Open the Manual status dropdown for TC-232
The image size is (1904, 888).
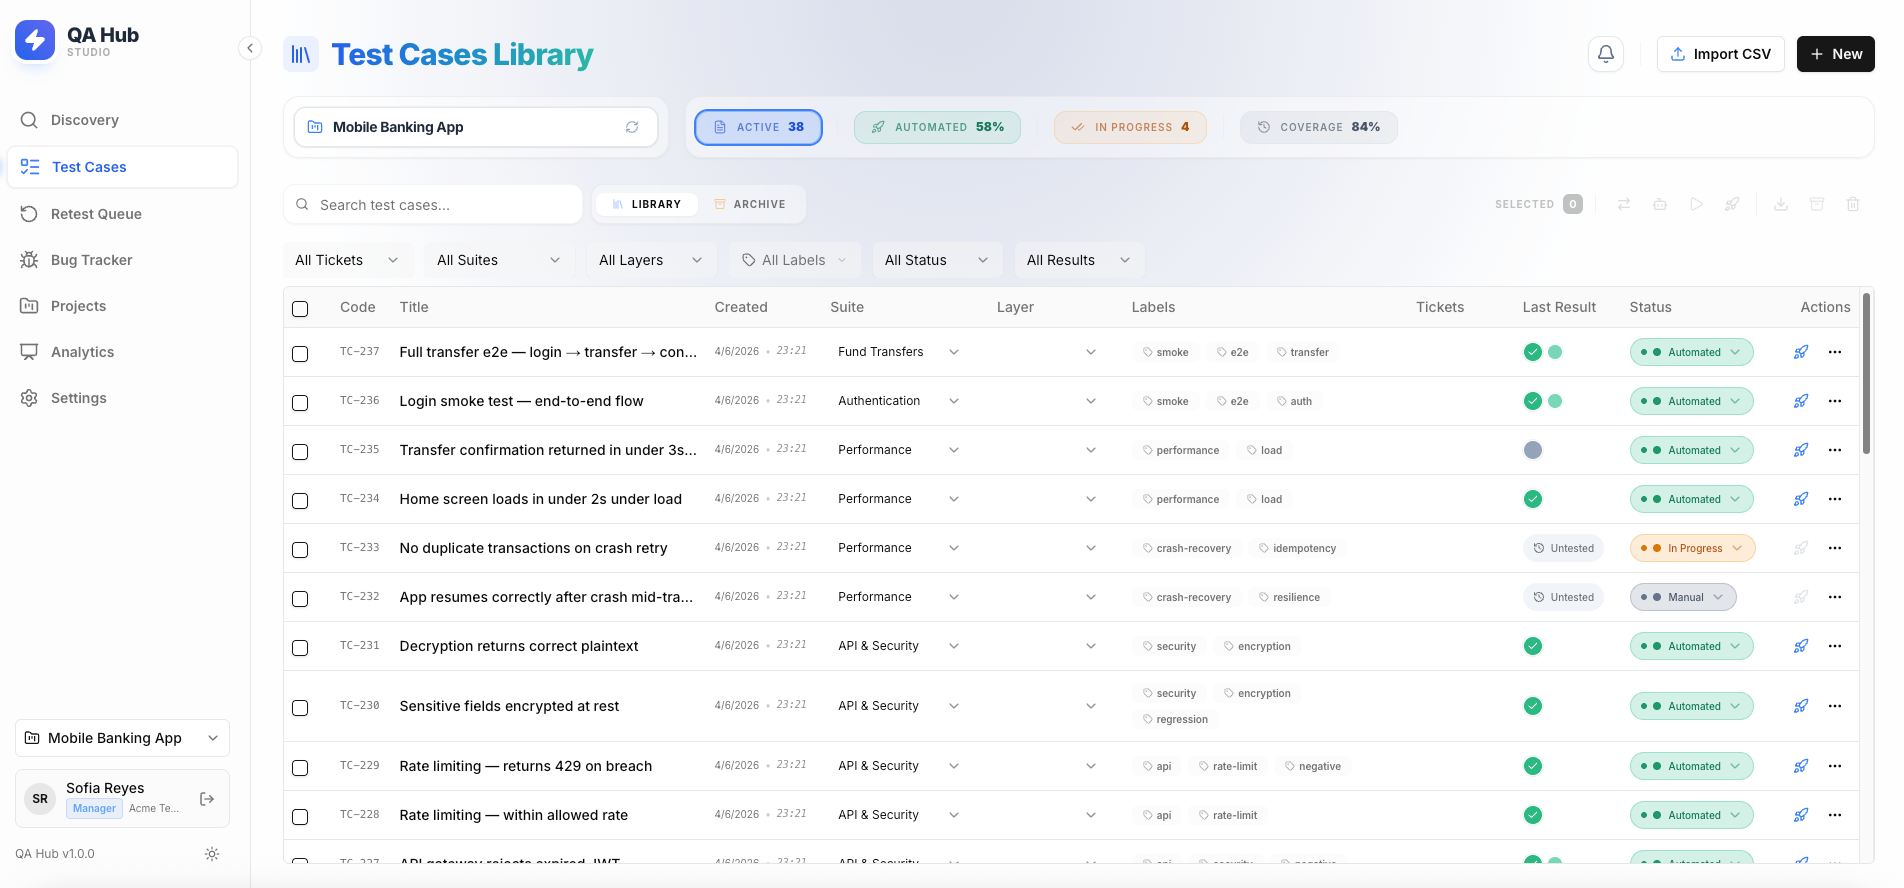(1683, 597)
